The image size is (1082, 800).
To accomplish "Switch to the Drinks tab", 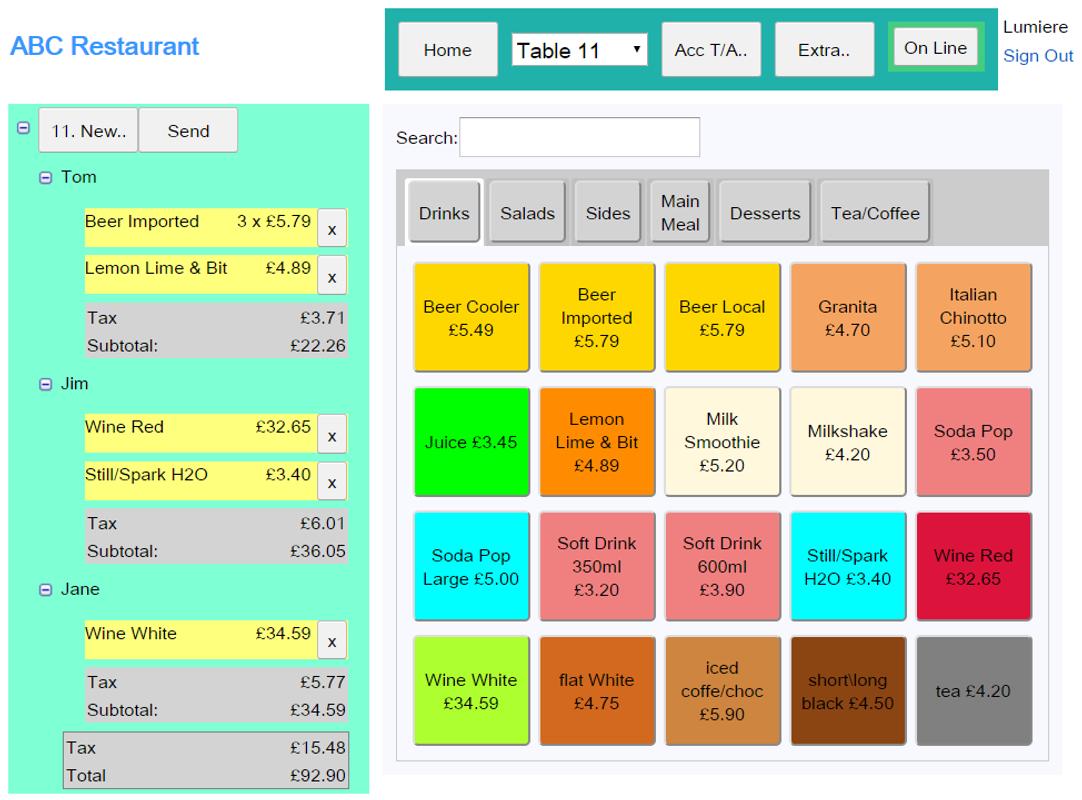I will pos(444,213).
